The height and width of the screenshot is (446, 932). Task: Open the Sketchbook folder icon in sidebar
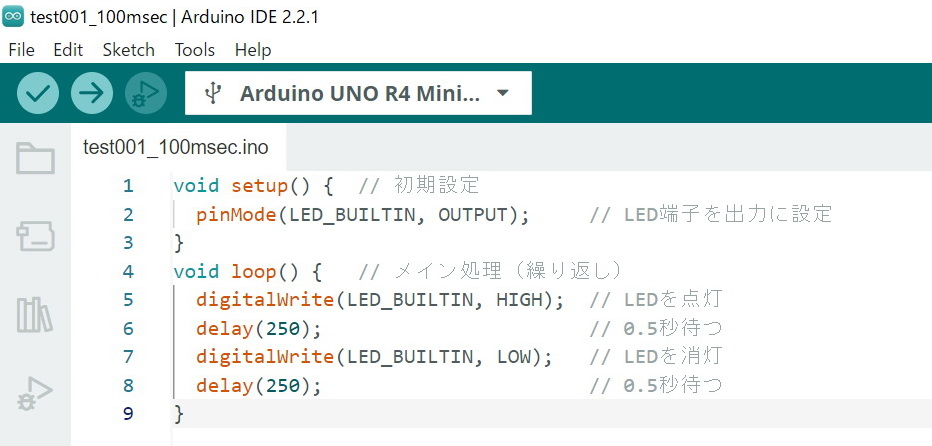[x=36, y=158]
